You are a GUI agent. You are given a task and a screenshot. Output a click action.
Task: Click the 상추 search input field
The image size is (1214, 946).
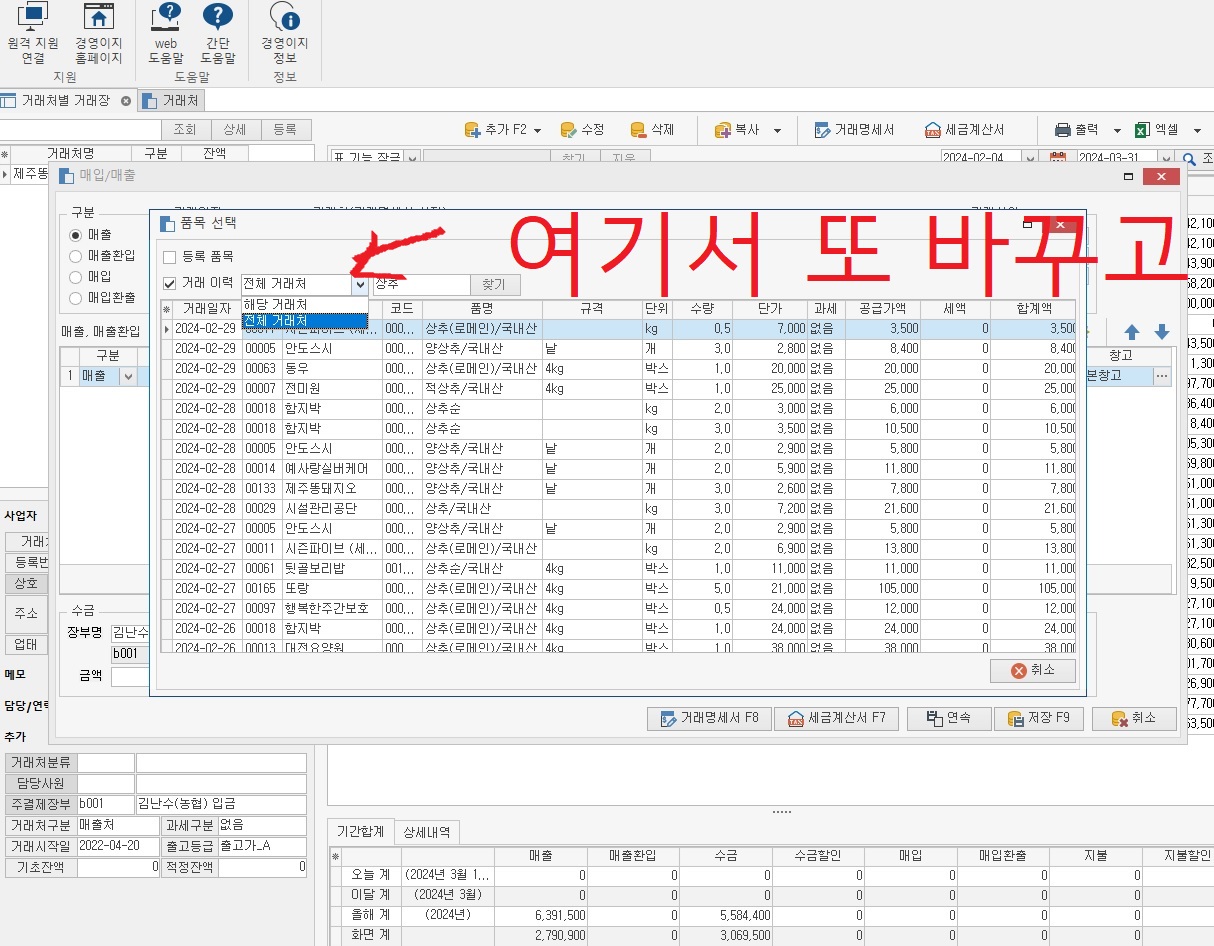(420, 285)
